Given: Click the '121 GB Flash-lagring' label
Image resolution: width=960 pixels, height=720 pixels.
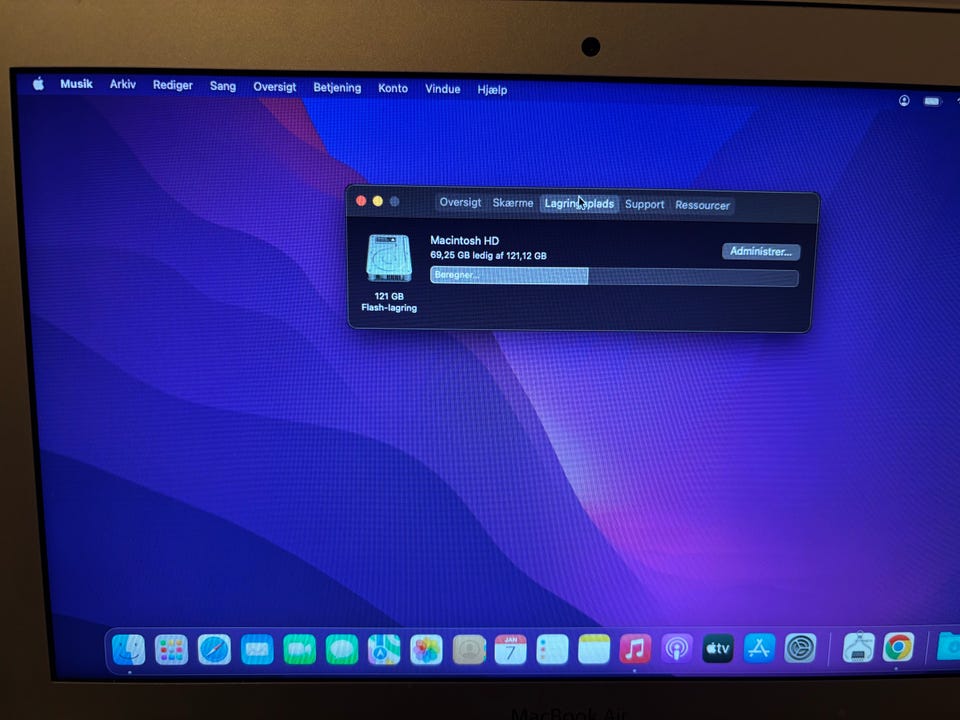Looking at the screenshot, I should click(x=389, y=302).
